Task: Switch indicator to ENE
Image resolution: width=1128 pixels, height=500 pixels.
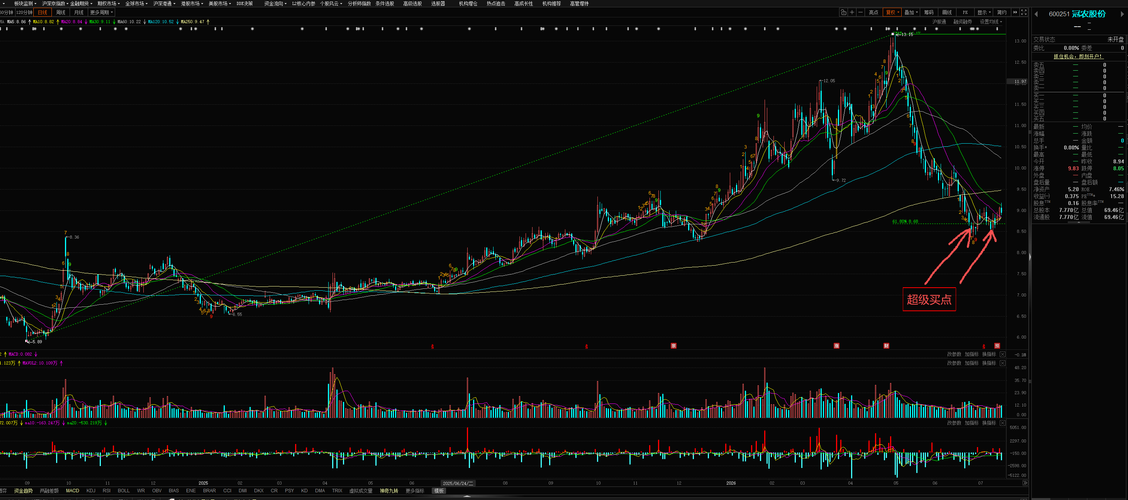Action: point(191,491)
